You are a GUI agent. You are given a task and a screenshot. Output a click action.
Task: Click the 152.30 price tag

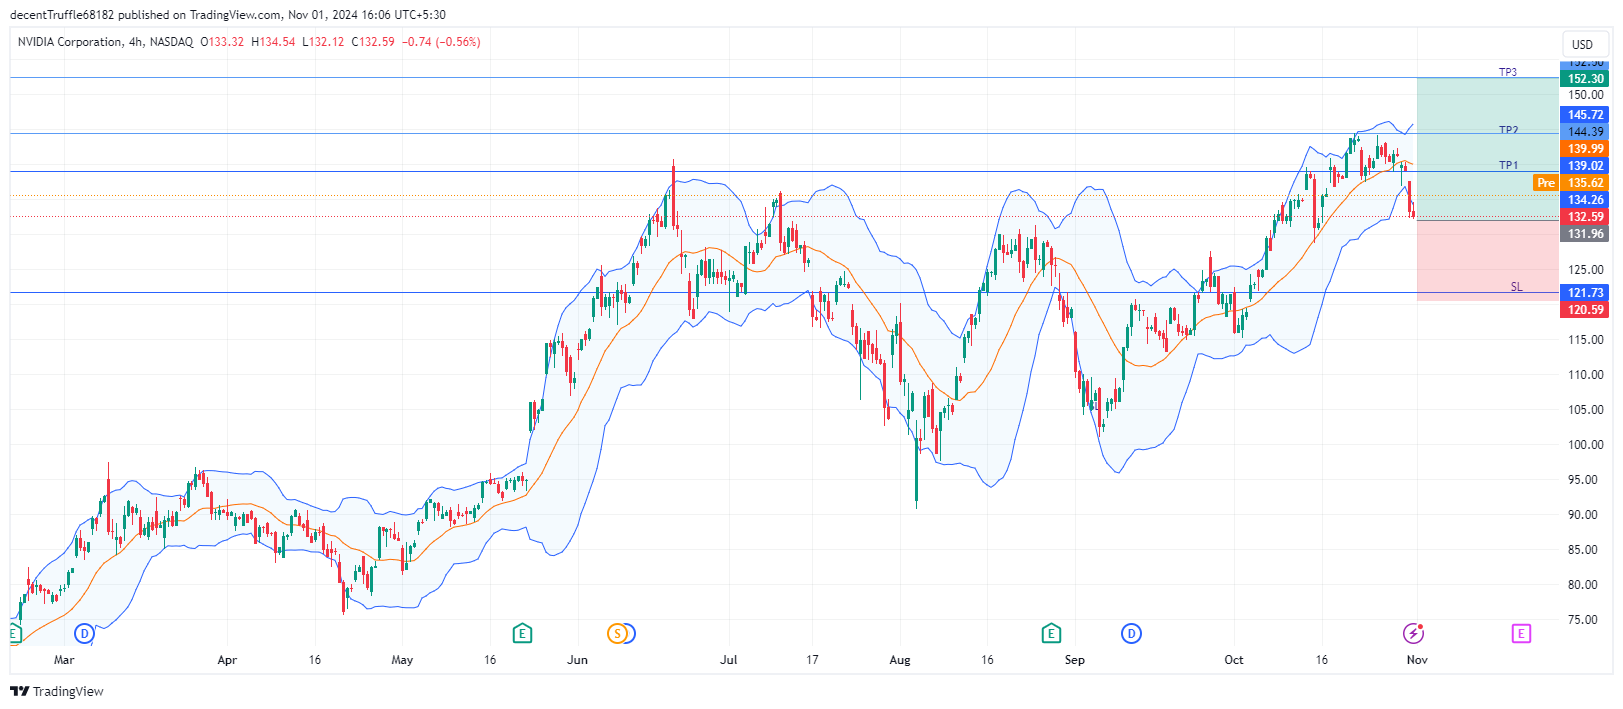click(1585, 79)
